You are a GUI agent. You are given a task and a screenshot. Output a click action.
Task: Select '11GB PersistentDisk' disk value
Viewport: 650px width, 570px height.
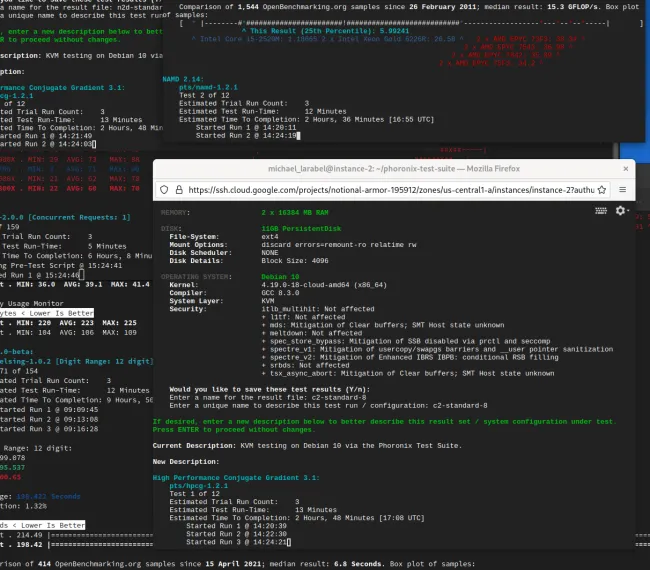tap(301, 229)
